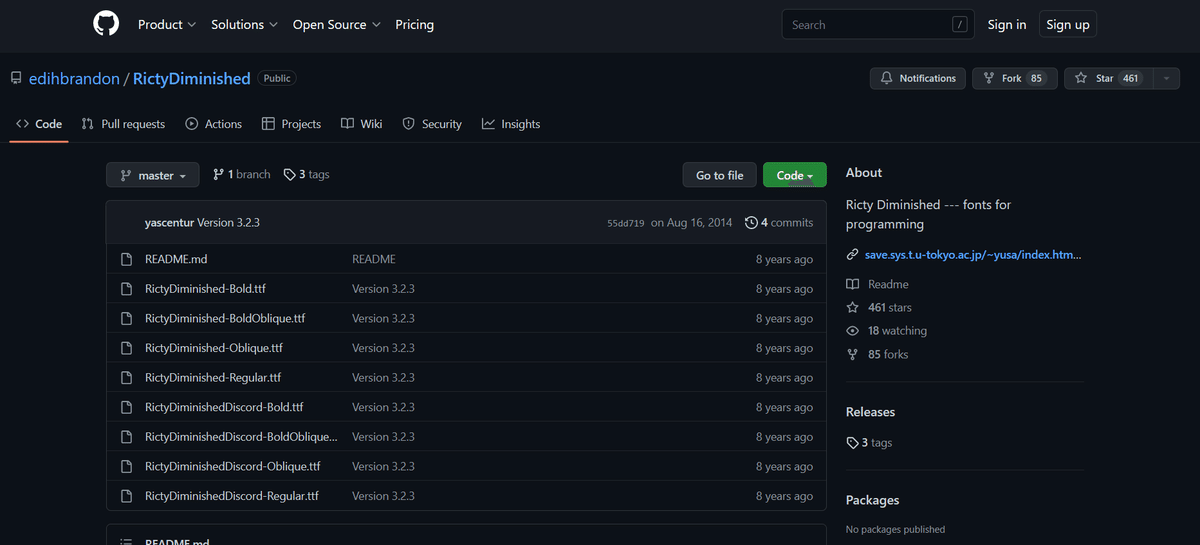Open RictyDiminished-BoldOblique.ttf file
The width and height of the screenshot is (1200, 545).
click(x=225, y=318)
